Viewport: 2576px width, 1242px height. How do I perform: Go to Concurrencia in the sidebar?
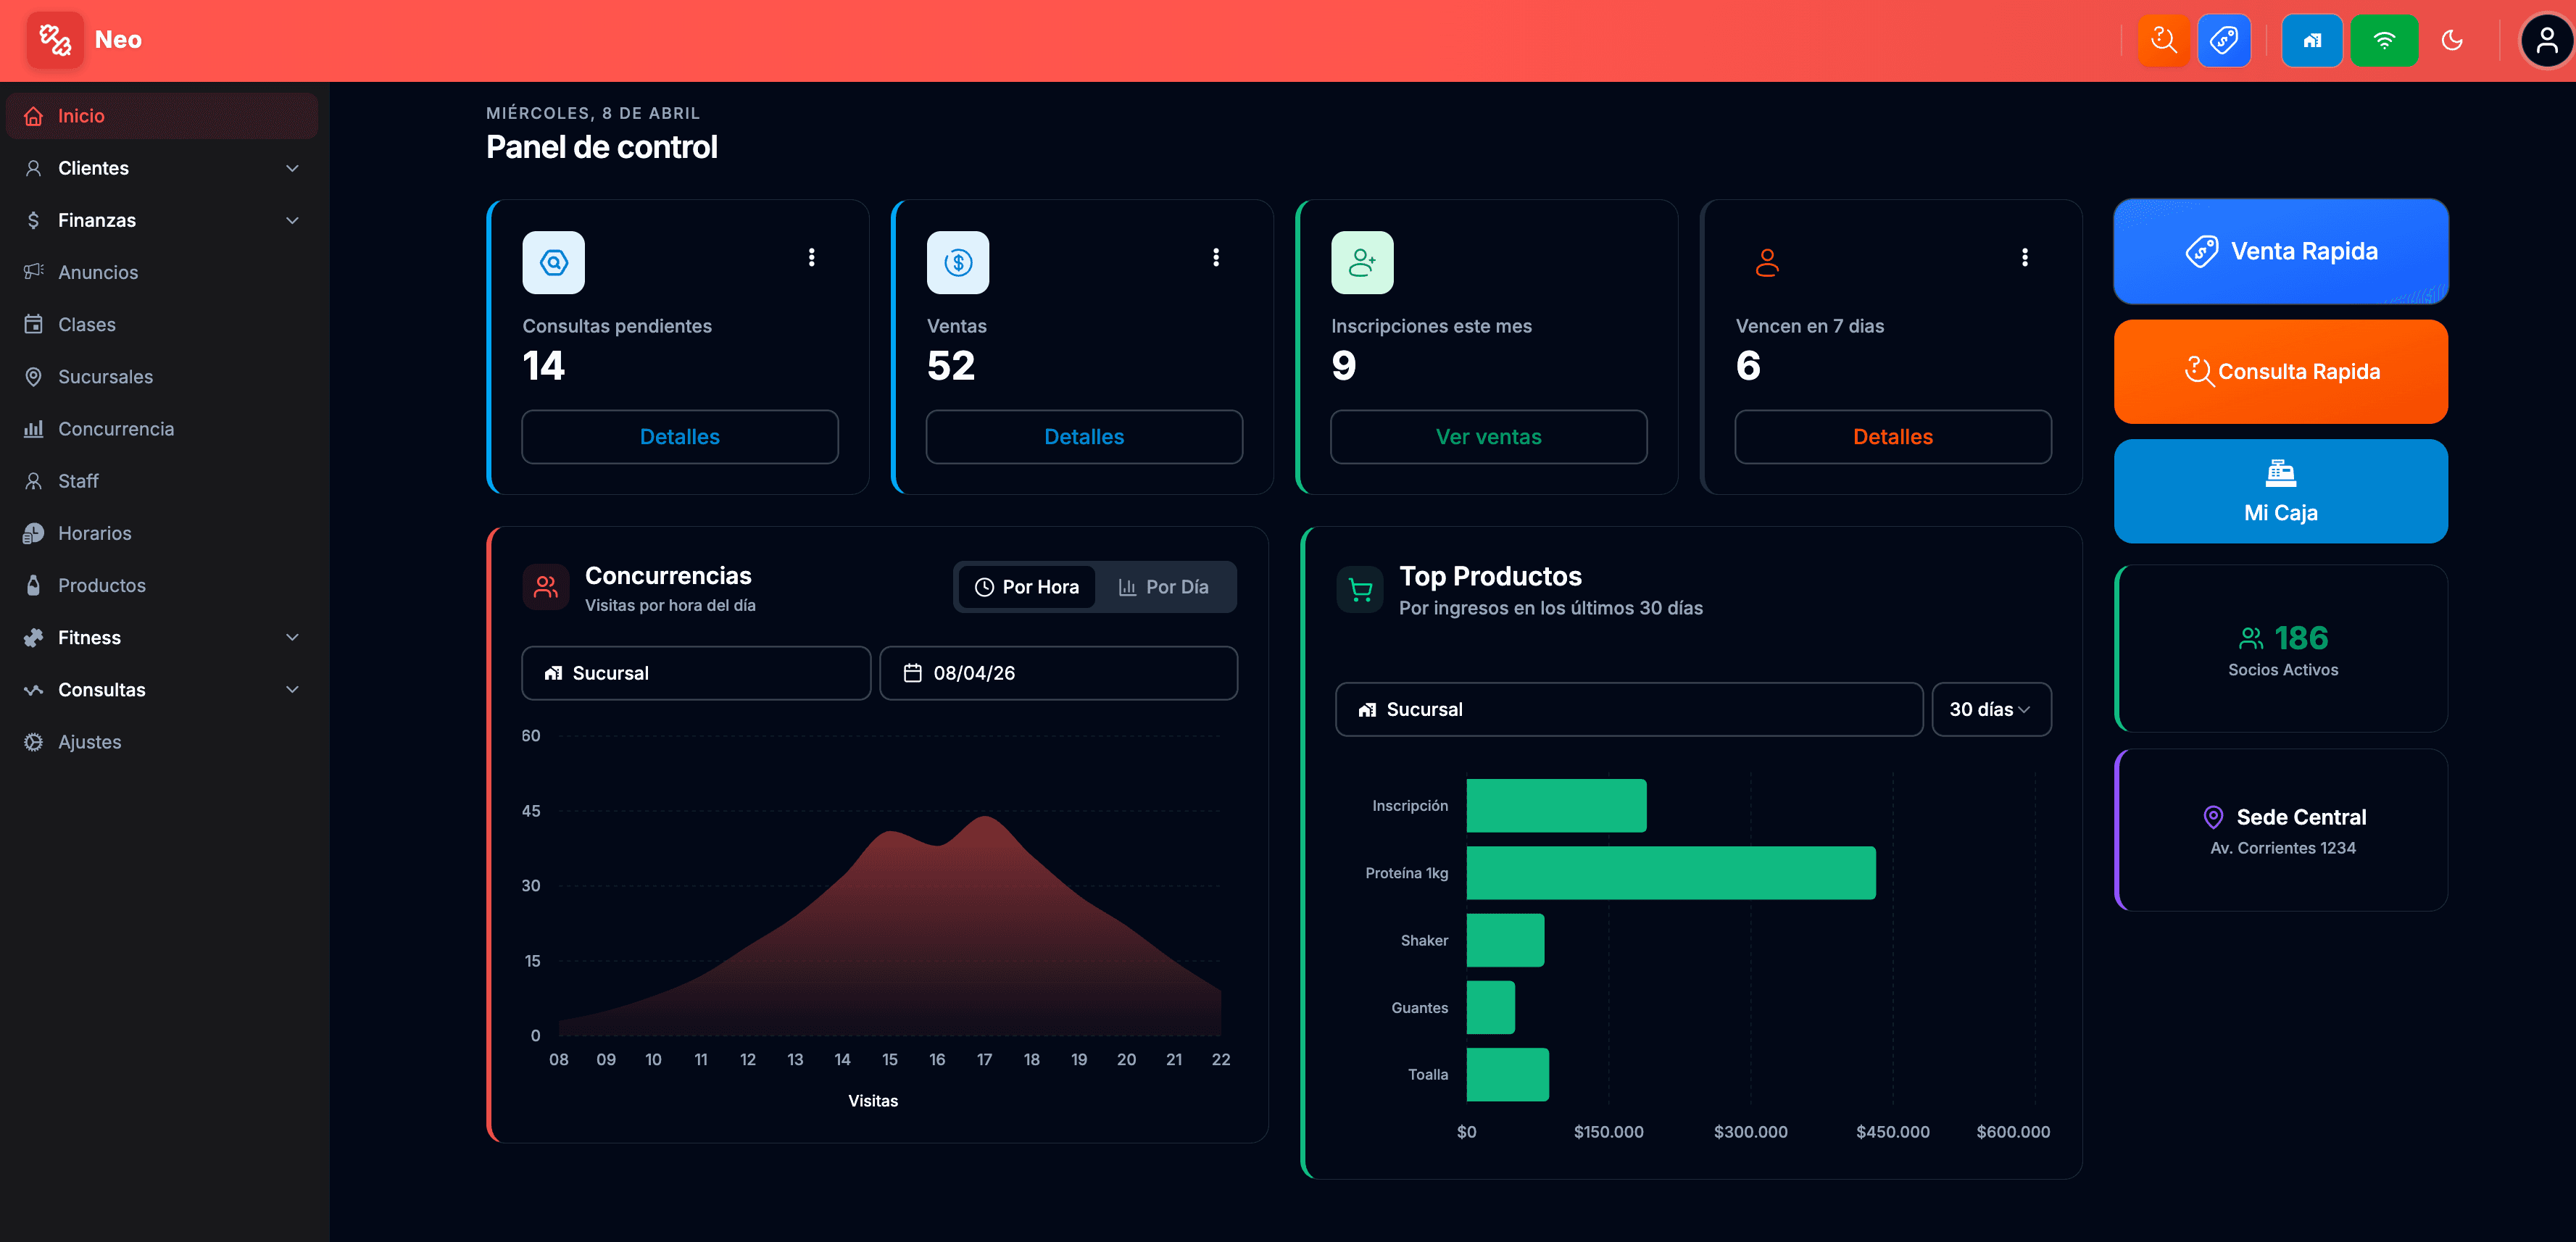[x=115, y=429]
